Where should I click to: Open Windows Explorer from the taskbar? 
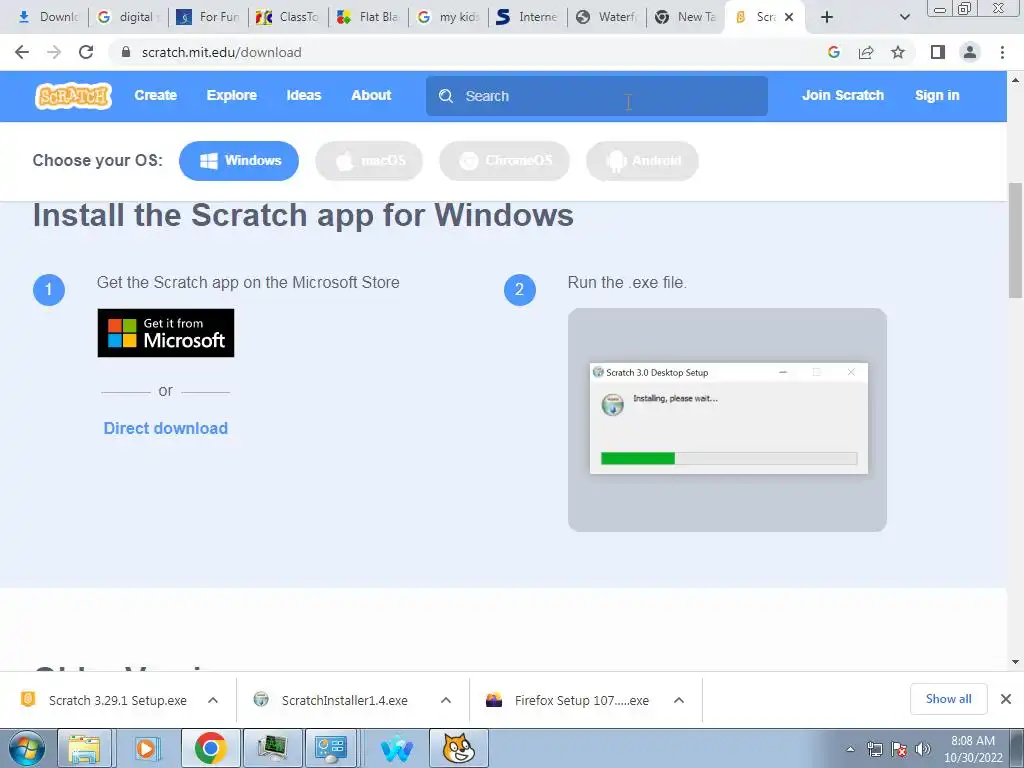coord(85,748)
